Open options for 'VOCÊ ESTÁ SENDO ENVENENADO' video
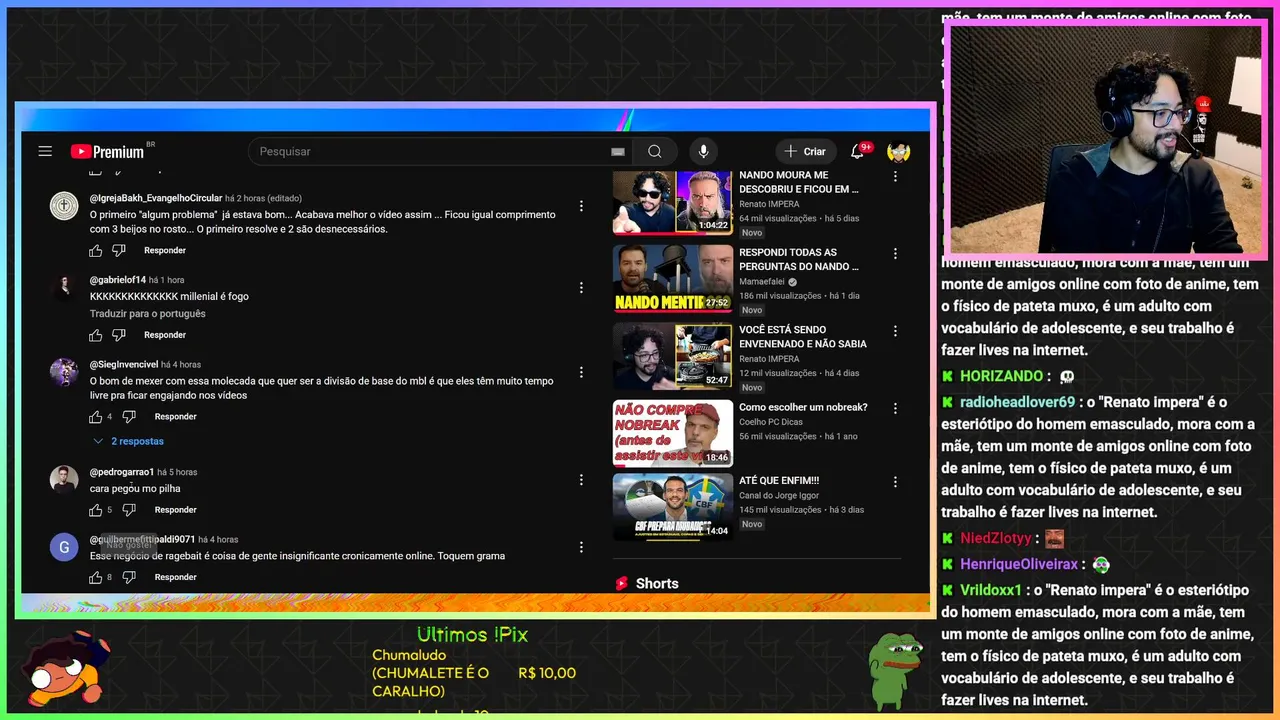 point(895,331)
